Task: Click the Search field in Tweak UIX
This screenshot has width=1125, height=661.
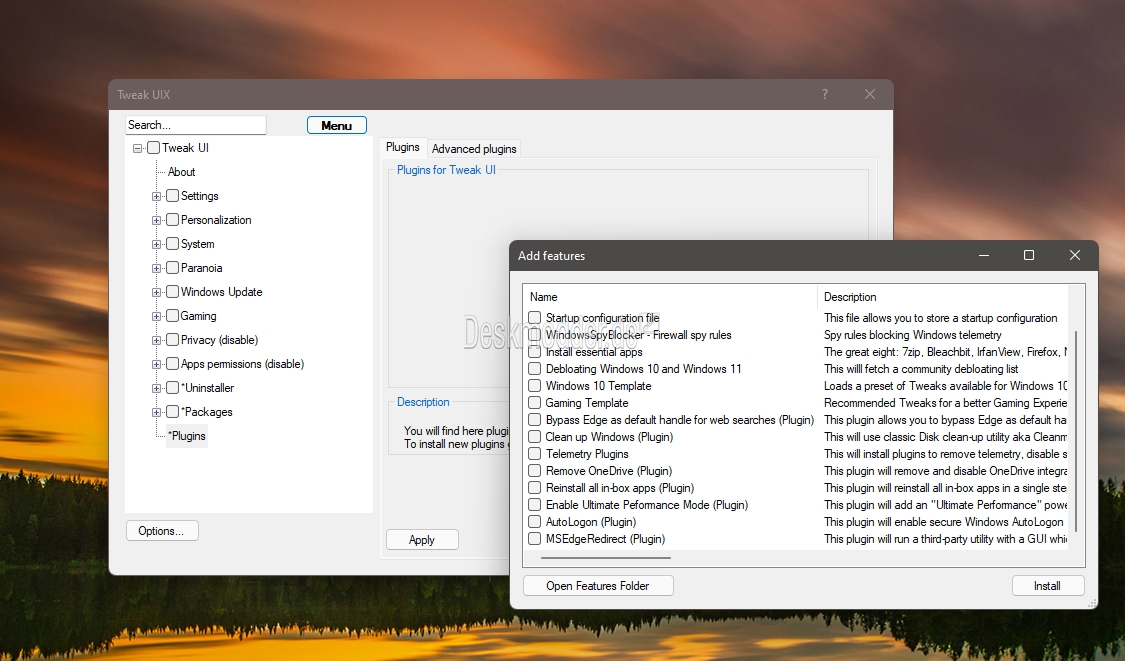Action: coord(195,125)
